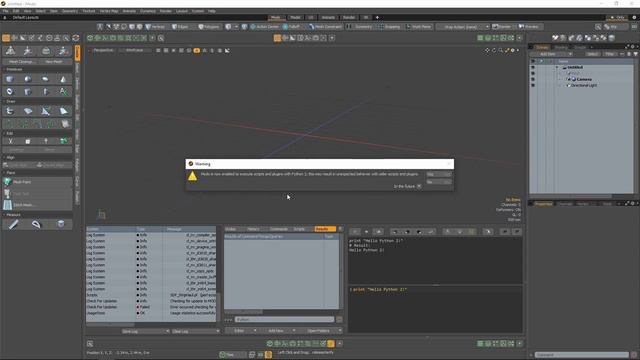640x360 pixels.
Task: Add a new layout tab with plus
Action: click(x=377, y=18)
